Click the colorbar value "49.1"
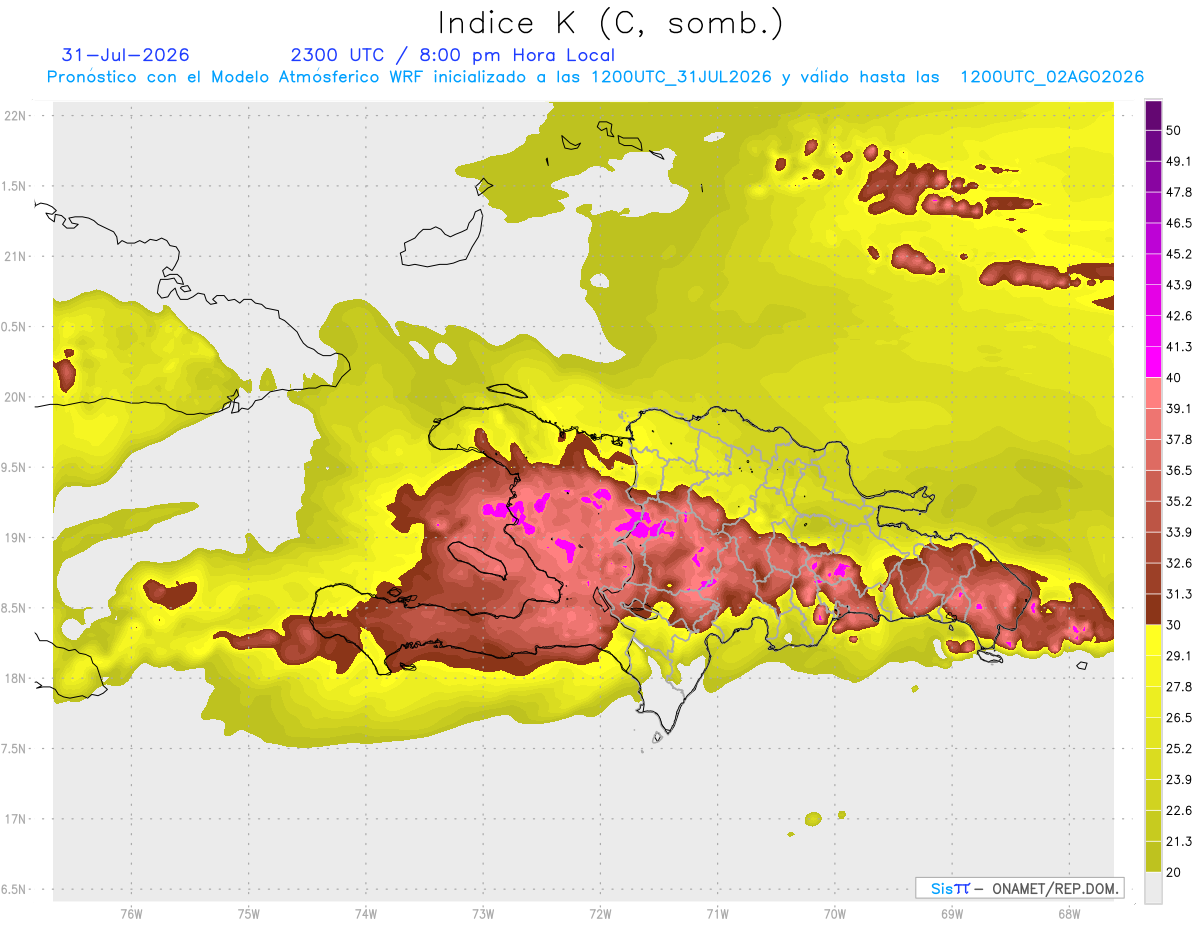Image resolution: width=1200 pixels, height=927 pixels. (x=1178, y=161)
